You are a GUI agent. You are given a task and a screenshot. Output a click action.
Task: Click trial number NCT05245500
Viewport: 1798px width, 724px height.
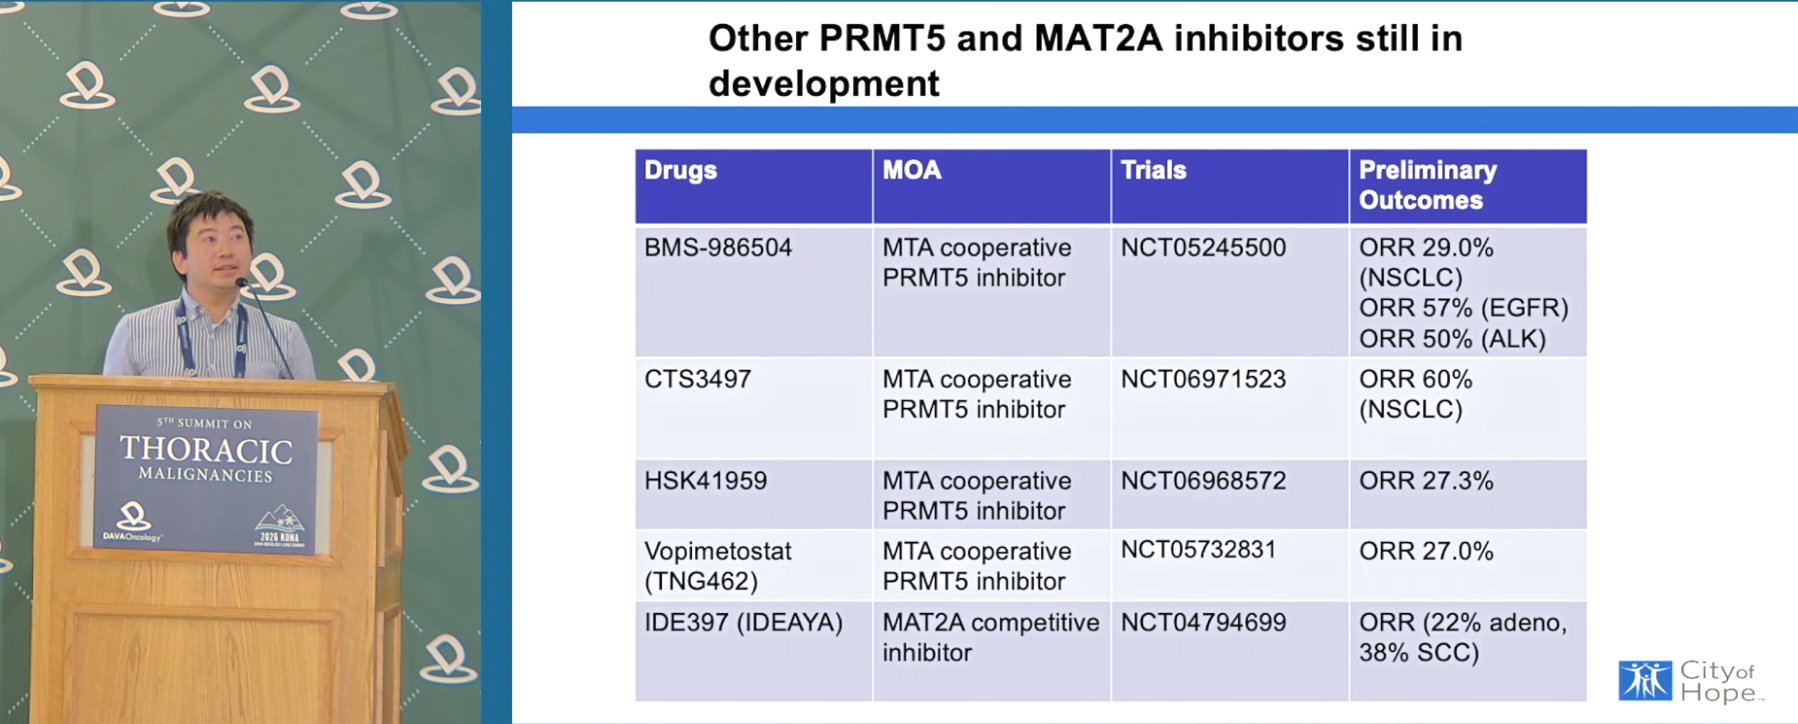click(1203, 247)
